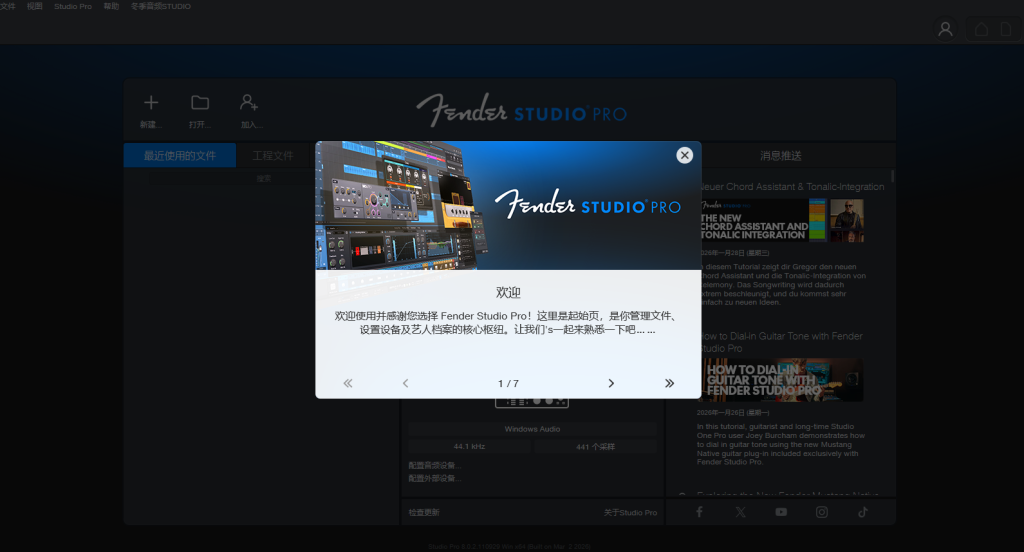Open the user account icon top right
This screenshot has height=552, width=1024.
click(945, 29)
